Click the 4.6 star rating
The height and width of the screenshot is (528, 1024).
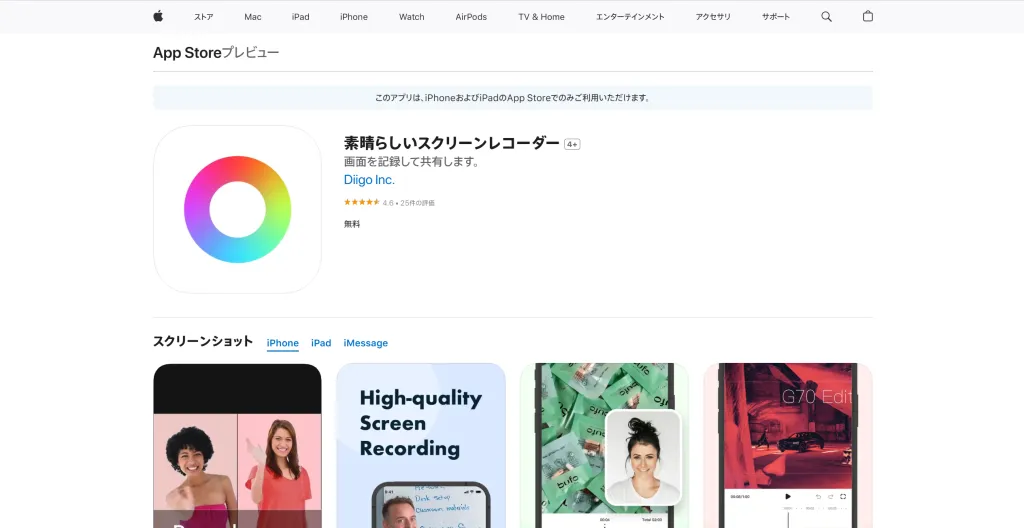[389, 203]
